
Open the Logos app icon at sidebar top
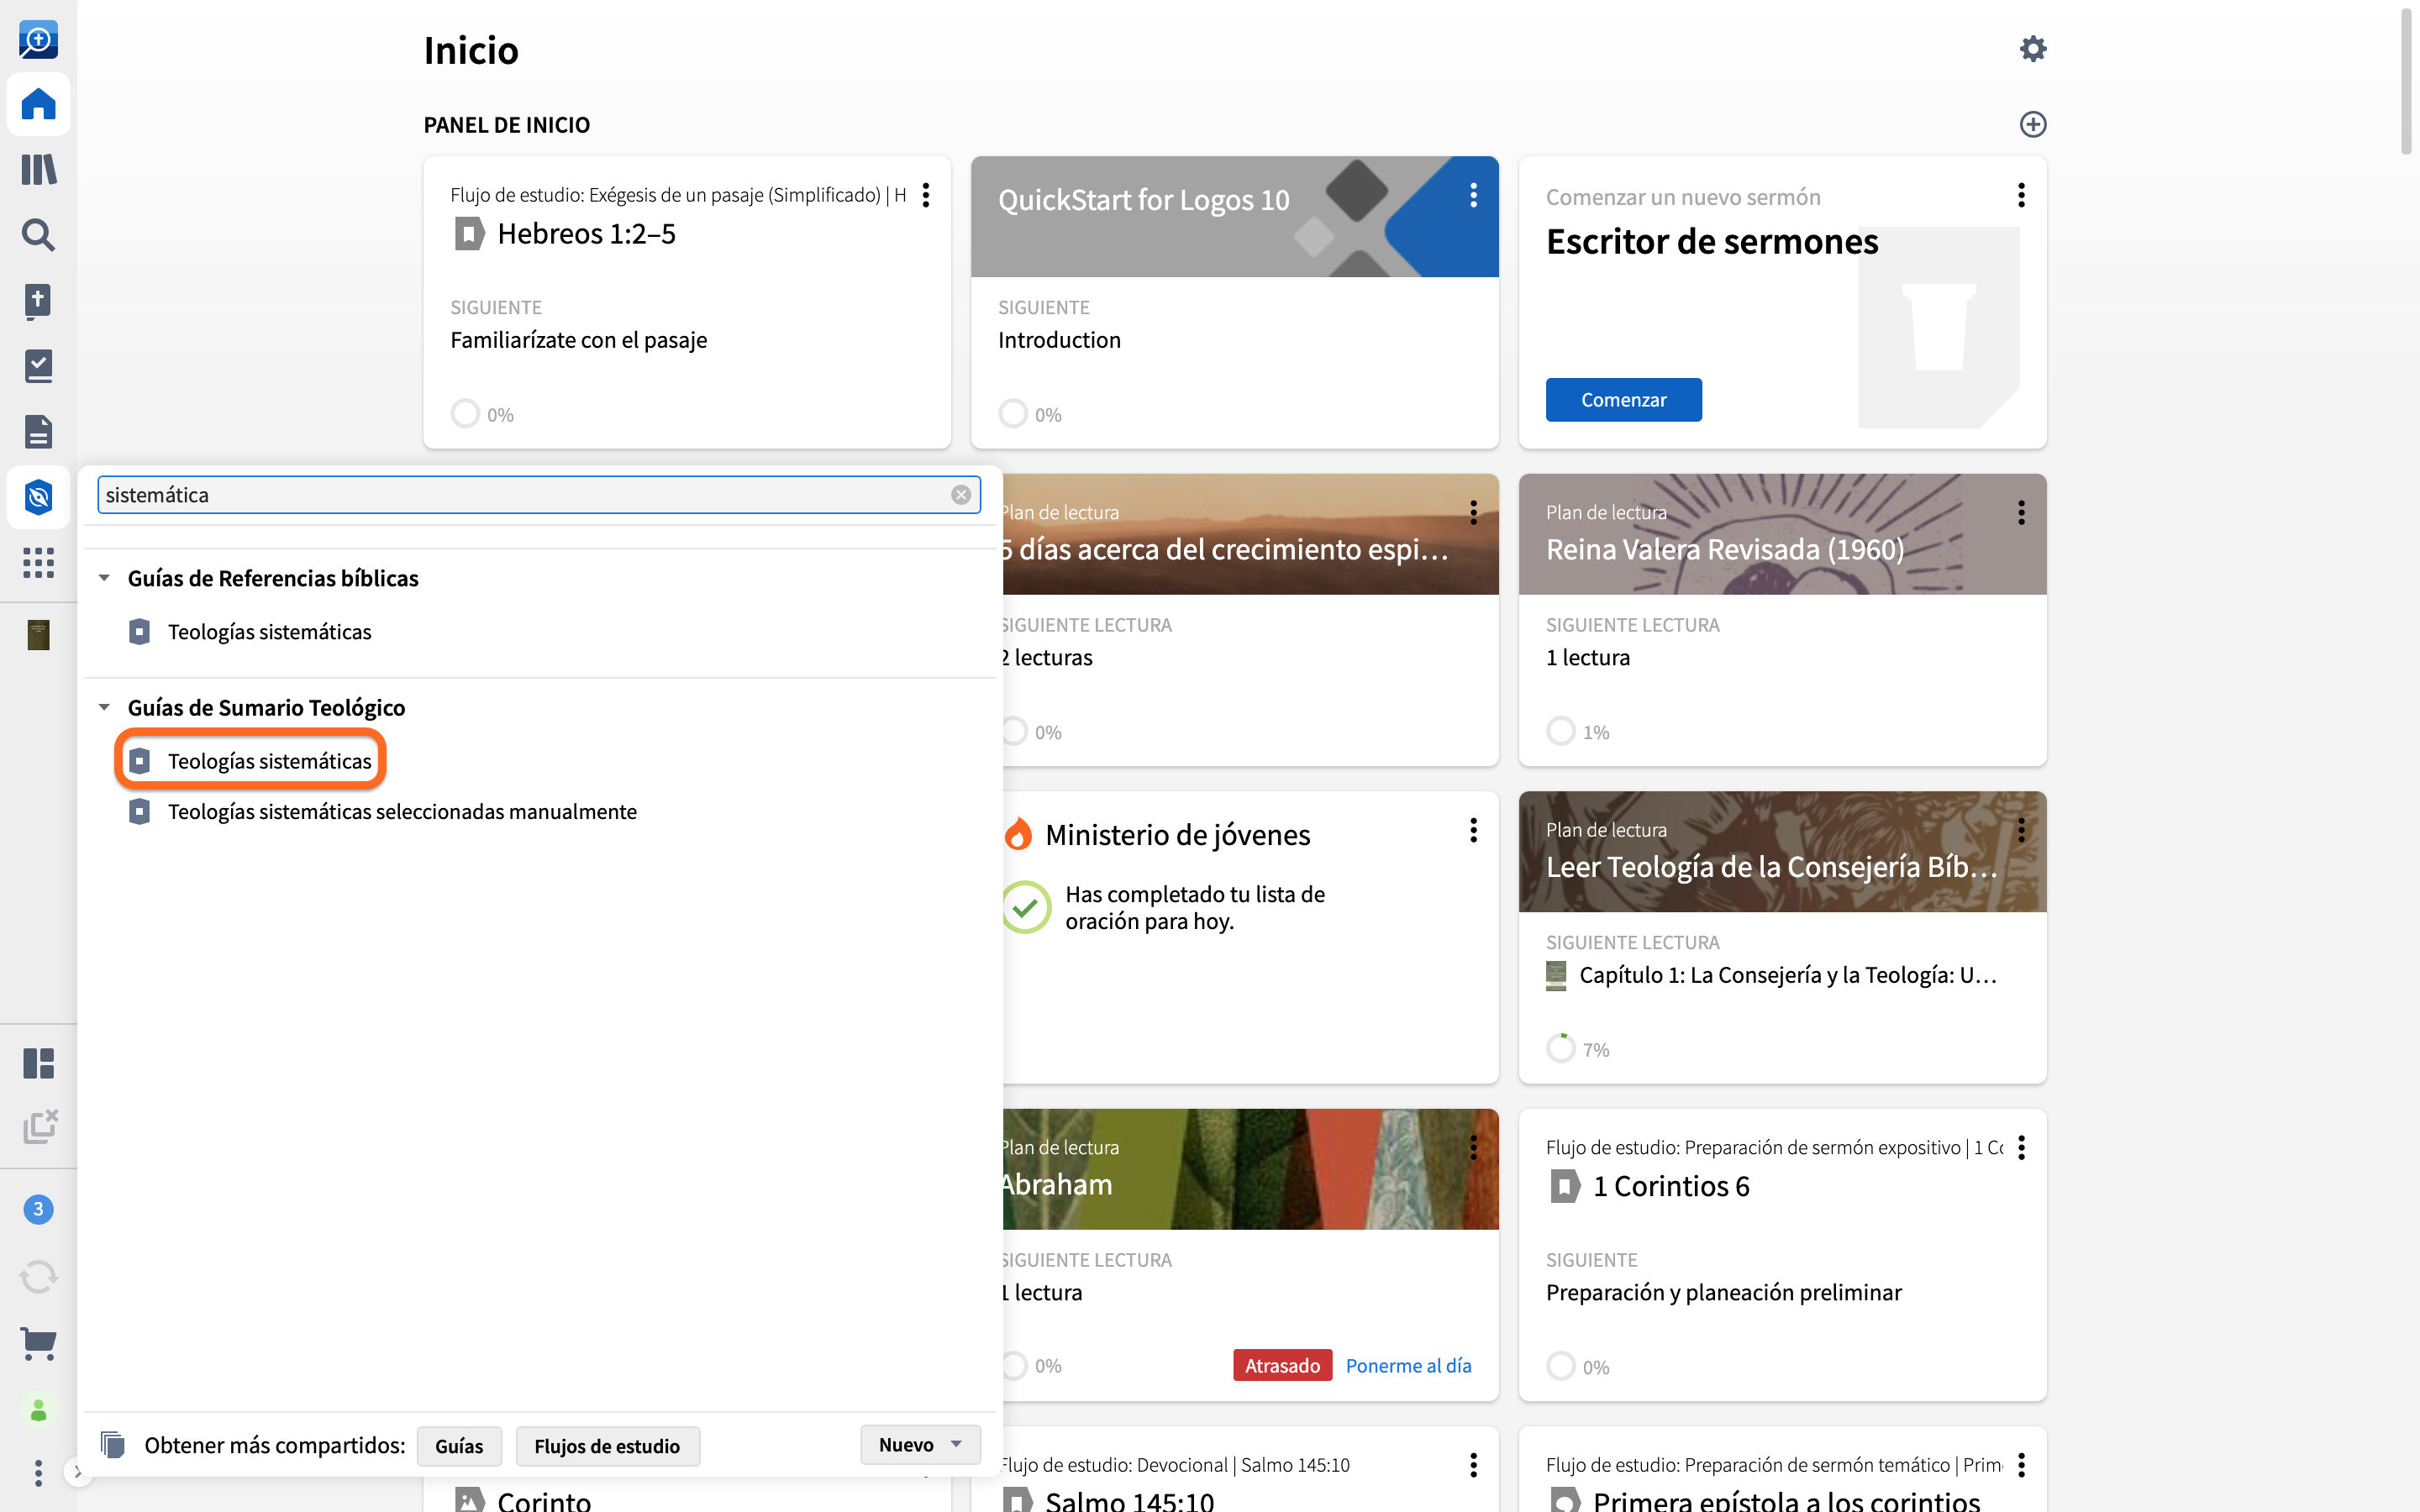coord(38,40)
